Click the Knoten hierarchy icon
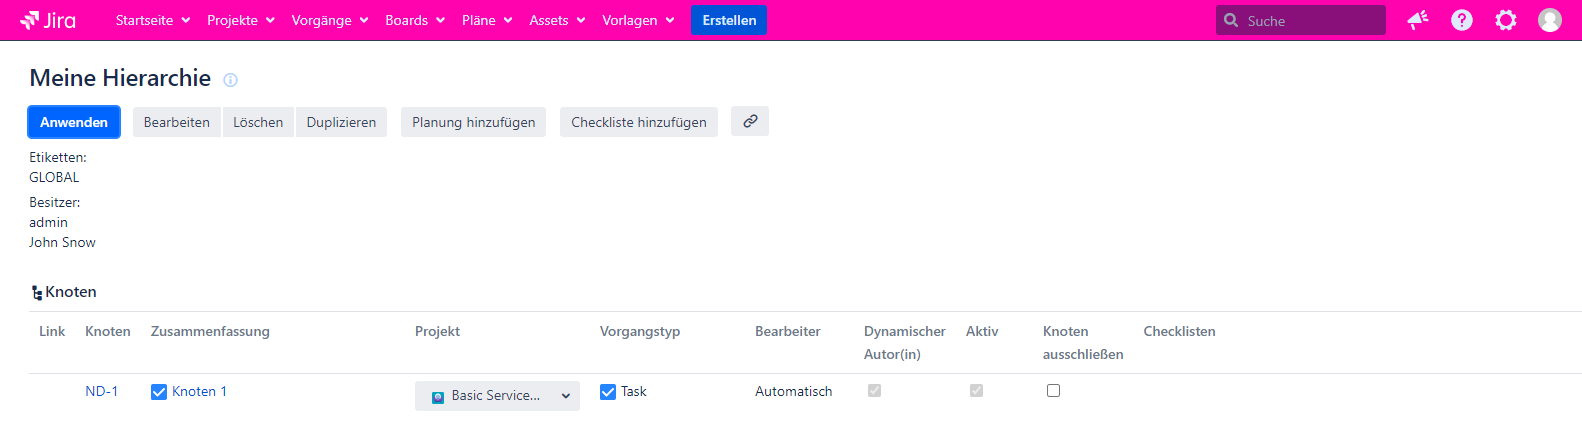Image resolution: width=1582 pixels, height=422 pixels. point(37,293)
